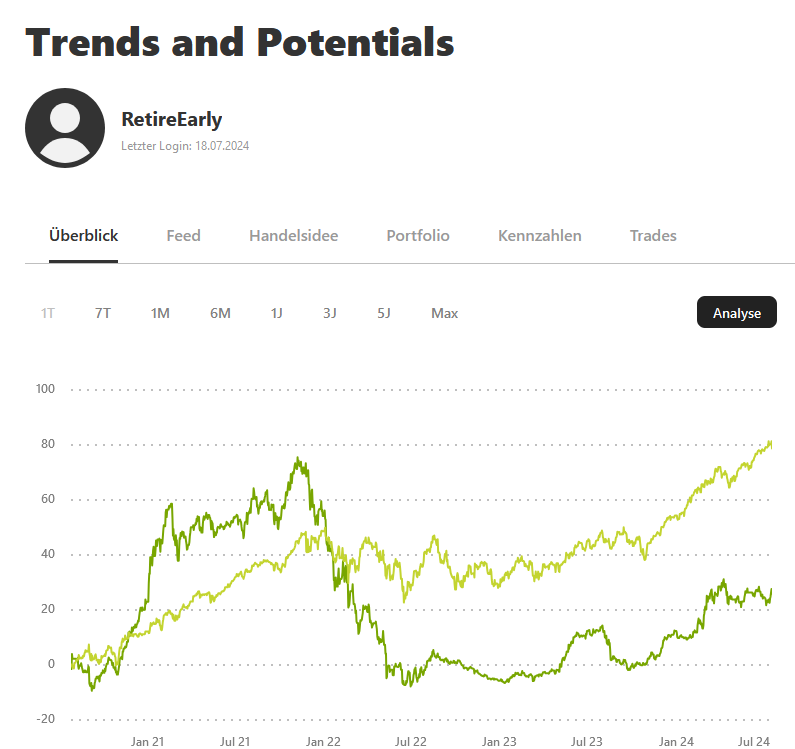
Task: Click the RetireEarly username
Action: click(171, 120)
